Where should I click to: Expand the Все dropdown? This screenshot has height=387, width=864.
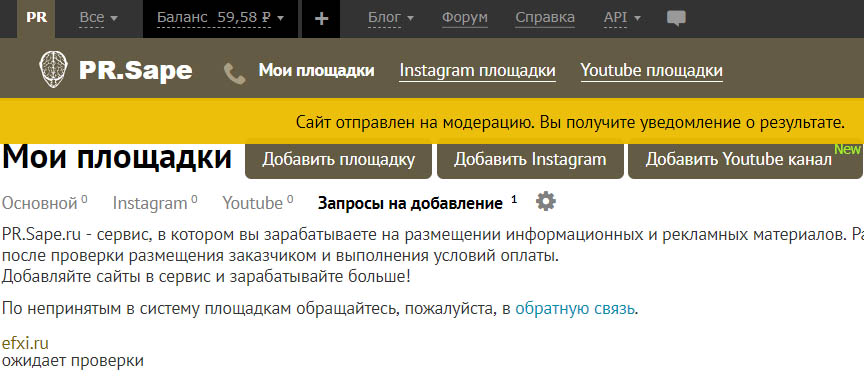point(99,18)
